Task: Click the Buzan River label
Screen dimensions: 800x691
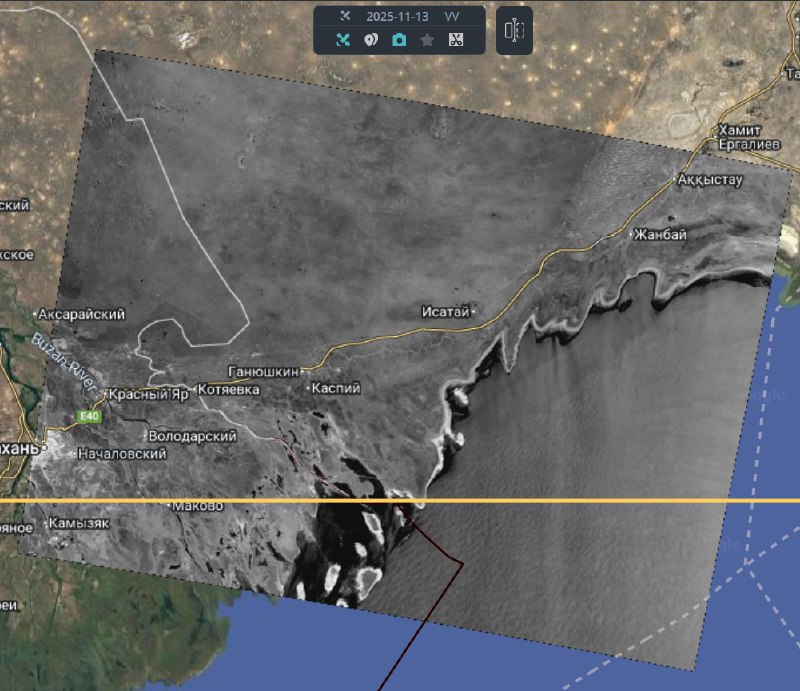Action: tap(64, 362)
